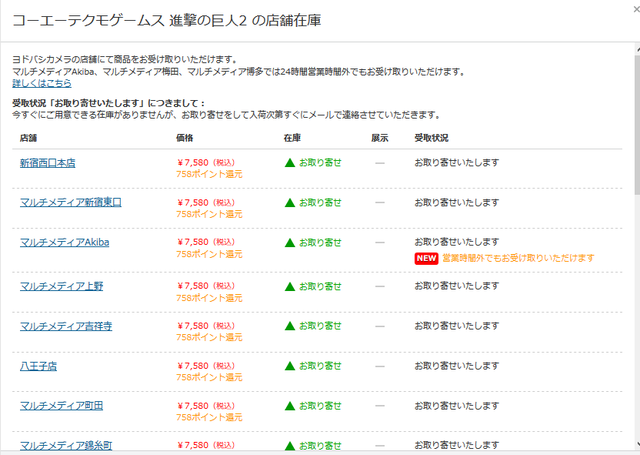Click お取り寄せいたします status for マルチメディア新宿東口

click(457, 202)
